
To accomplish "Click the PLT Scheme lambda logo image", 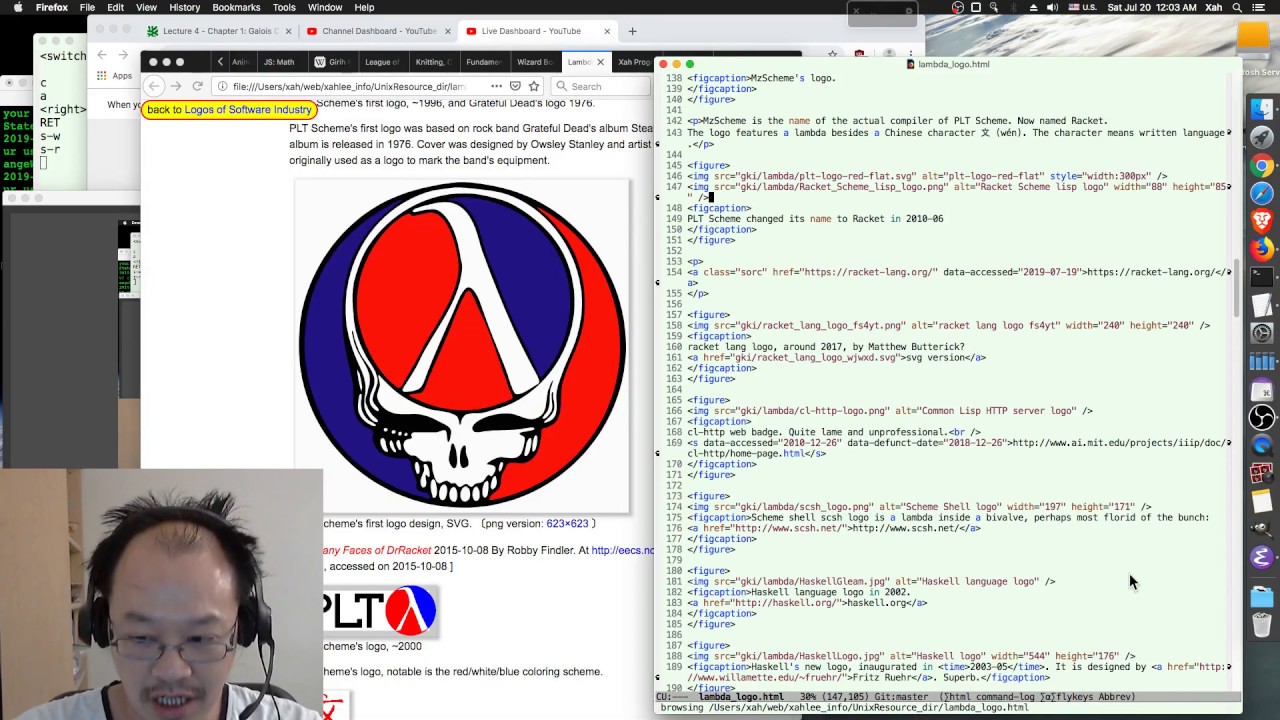I will coord(380,611).
